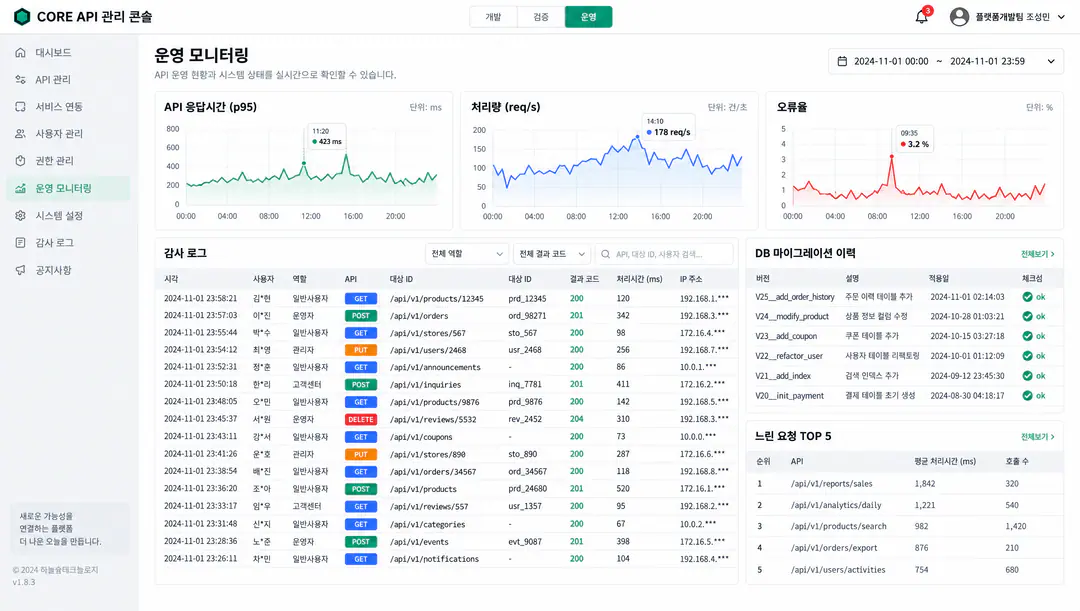The width and height of the screenshot is (1080, 611).
Task: Click the 서비스 연동 sidebar icon
Action: coord(21,107)
